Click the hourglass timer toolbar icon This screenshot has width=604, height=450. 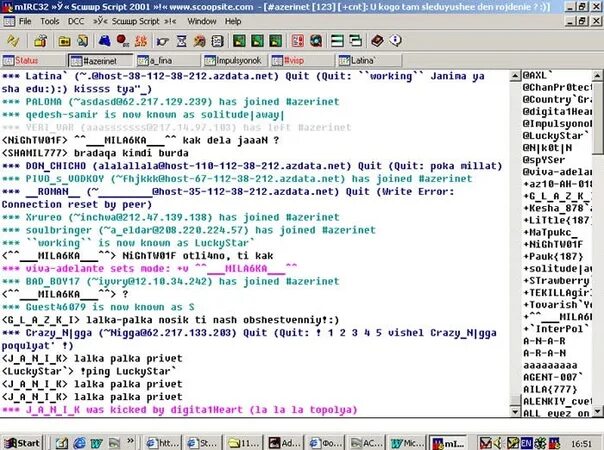181,40
